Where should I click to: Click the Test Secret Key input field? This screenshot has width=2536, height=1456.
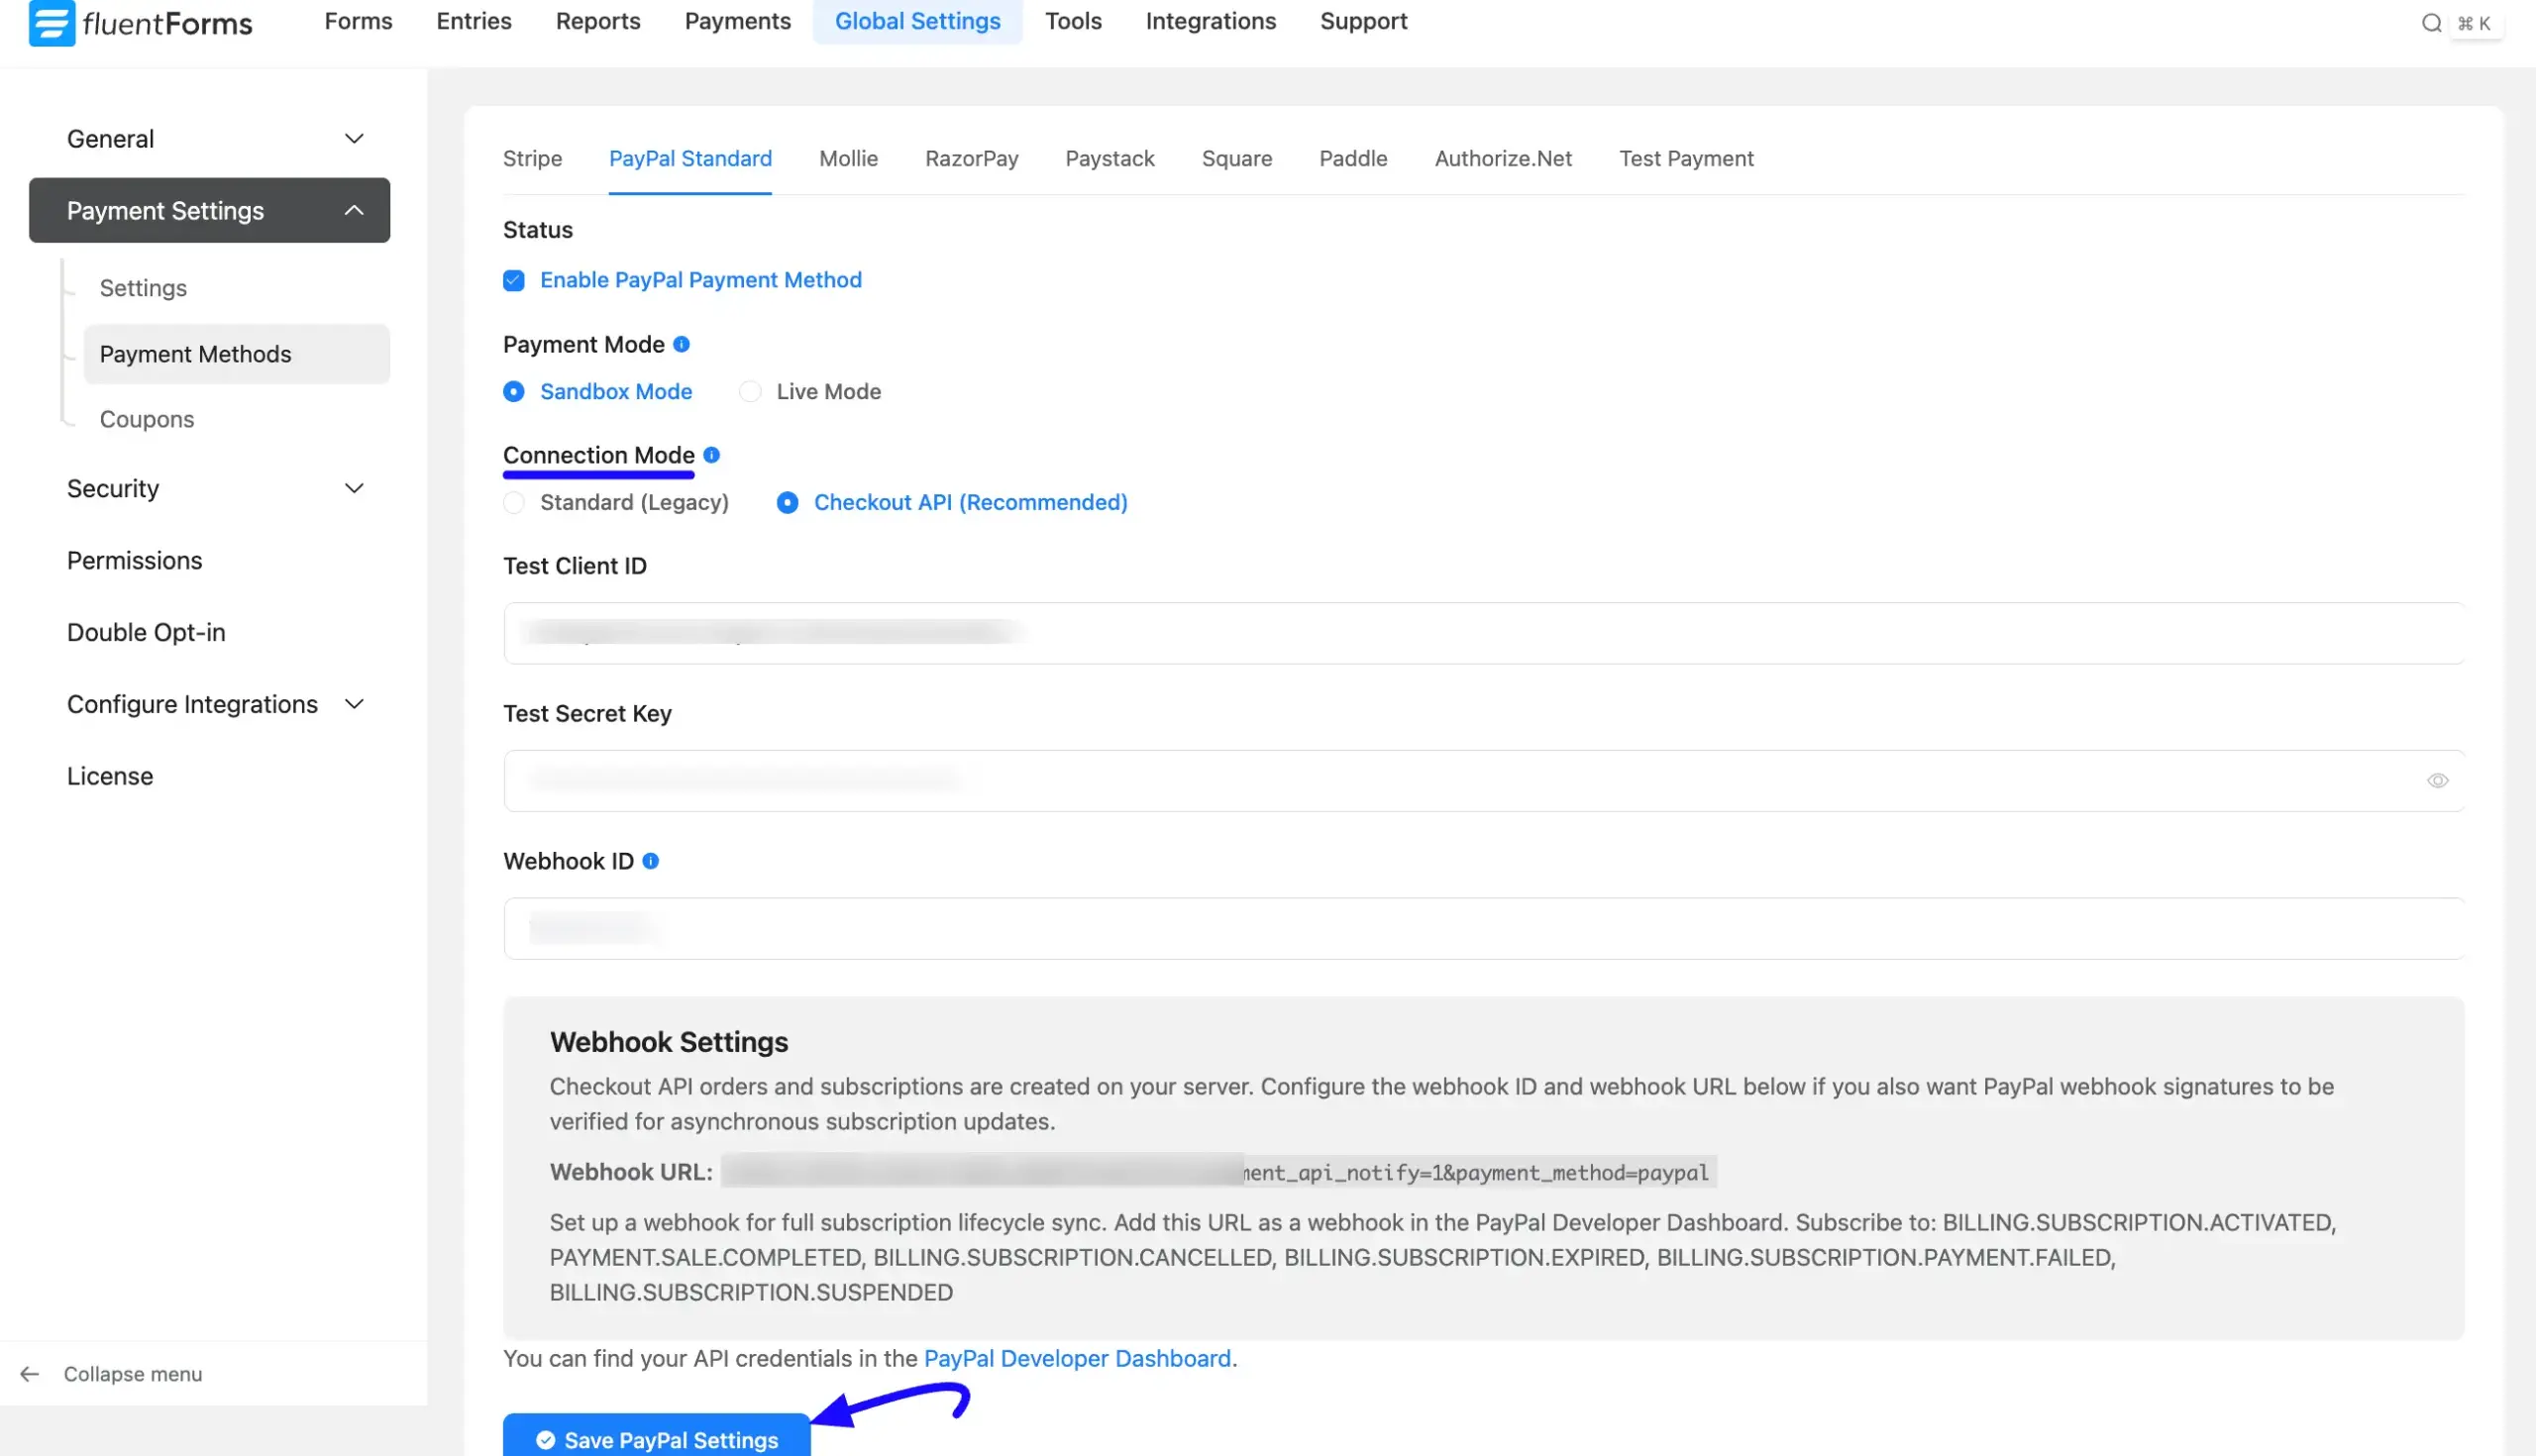coord(1484,781)
